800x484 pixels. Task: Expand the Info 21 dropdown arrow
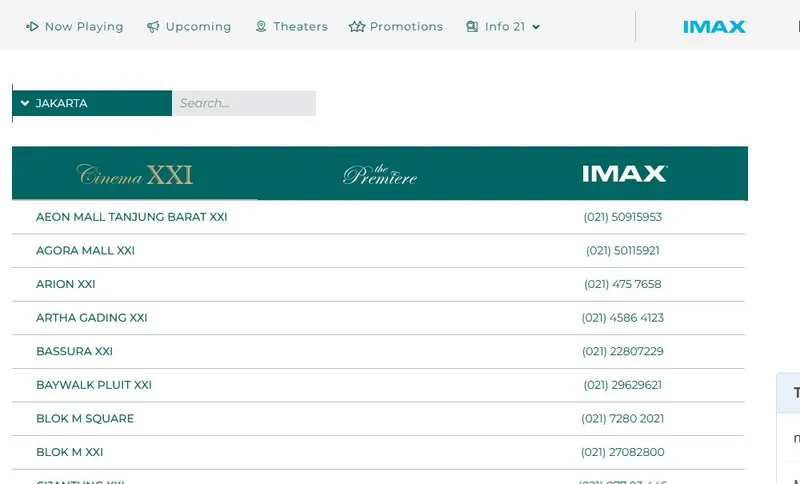(x=536, y=27)
